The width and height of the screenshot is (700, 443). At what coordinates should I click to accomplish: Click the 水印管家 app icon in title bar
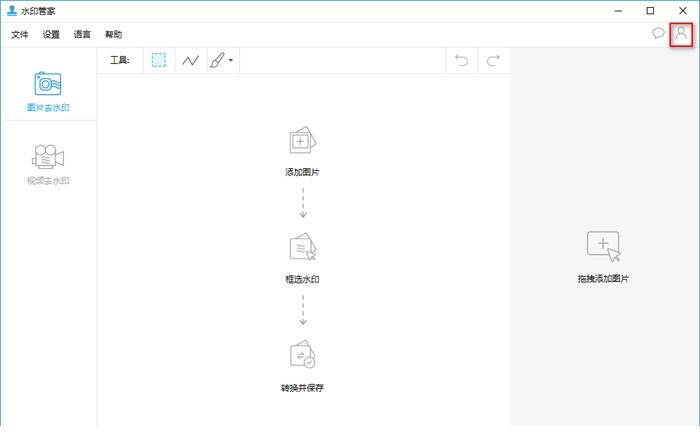(x=11, y=10)
